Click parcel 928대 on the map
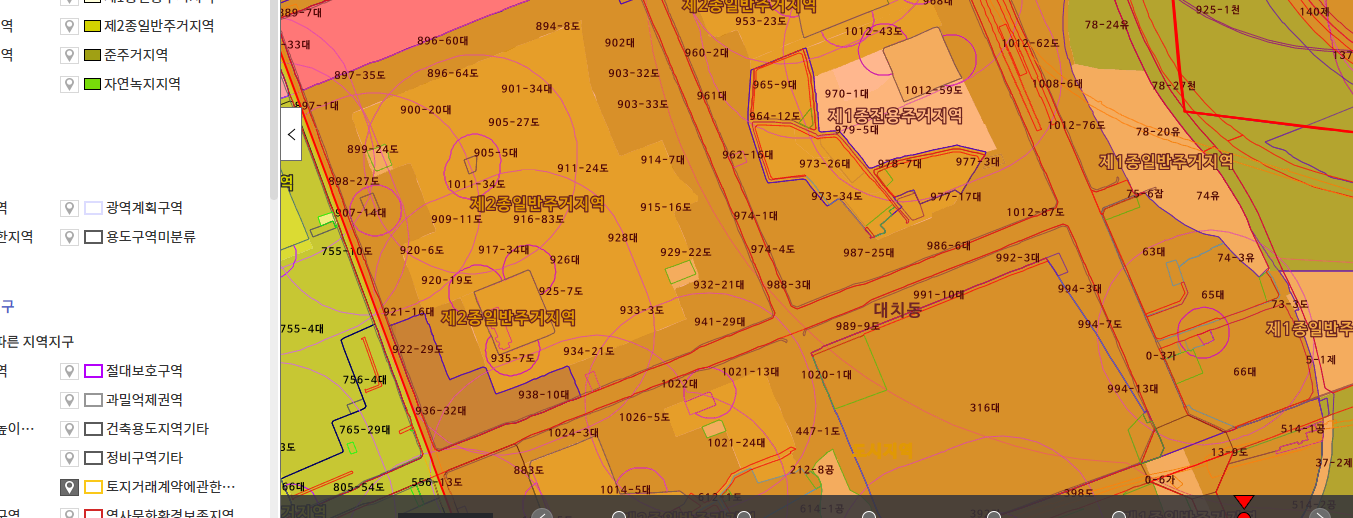The image size is (1353, 518). pos(623,238)
